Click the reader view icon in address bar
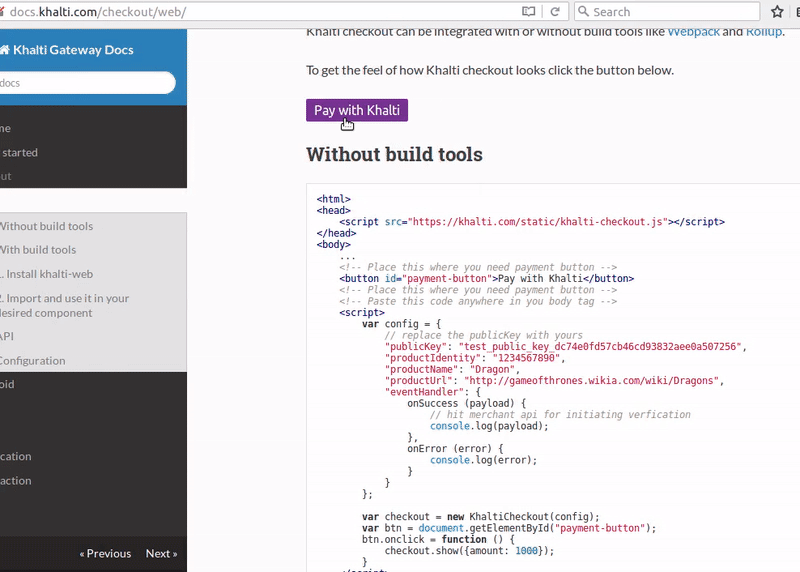Viewport: 800px width, 572px height. pos(529,11)
